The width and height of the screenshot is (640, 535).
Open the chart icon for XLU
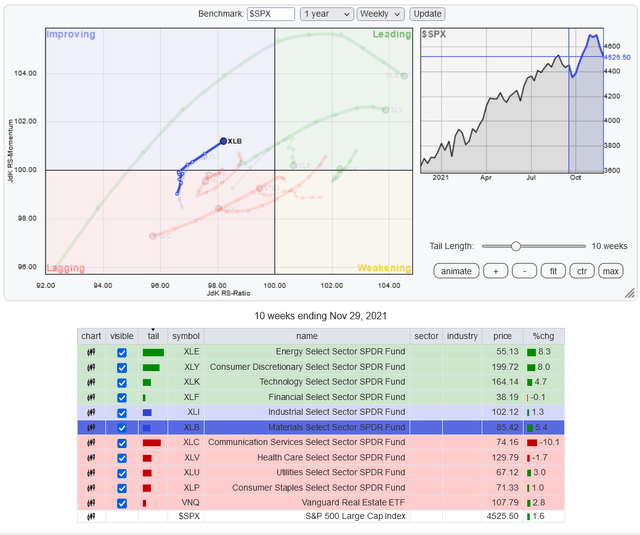tap(91, 473)
